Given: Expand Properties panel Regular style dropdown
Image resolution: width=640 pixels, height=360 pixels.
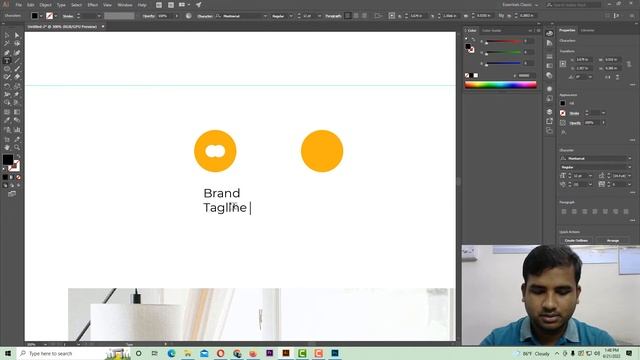Looking at the screenshot, I should 629,167.
